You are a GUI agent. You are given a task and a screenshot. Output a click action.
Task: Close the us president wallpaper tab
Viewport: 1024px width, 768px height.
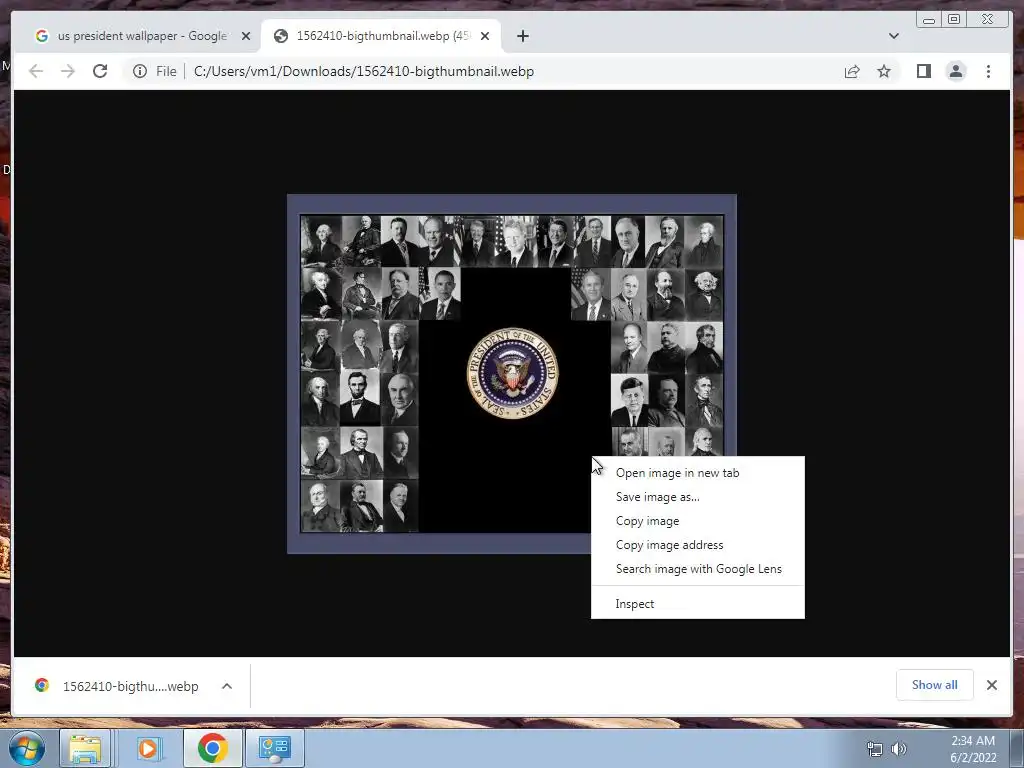coord(246,36)
